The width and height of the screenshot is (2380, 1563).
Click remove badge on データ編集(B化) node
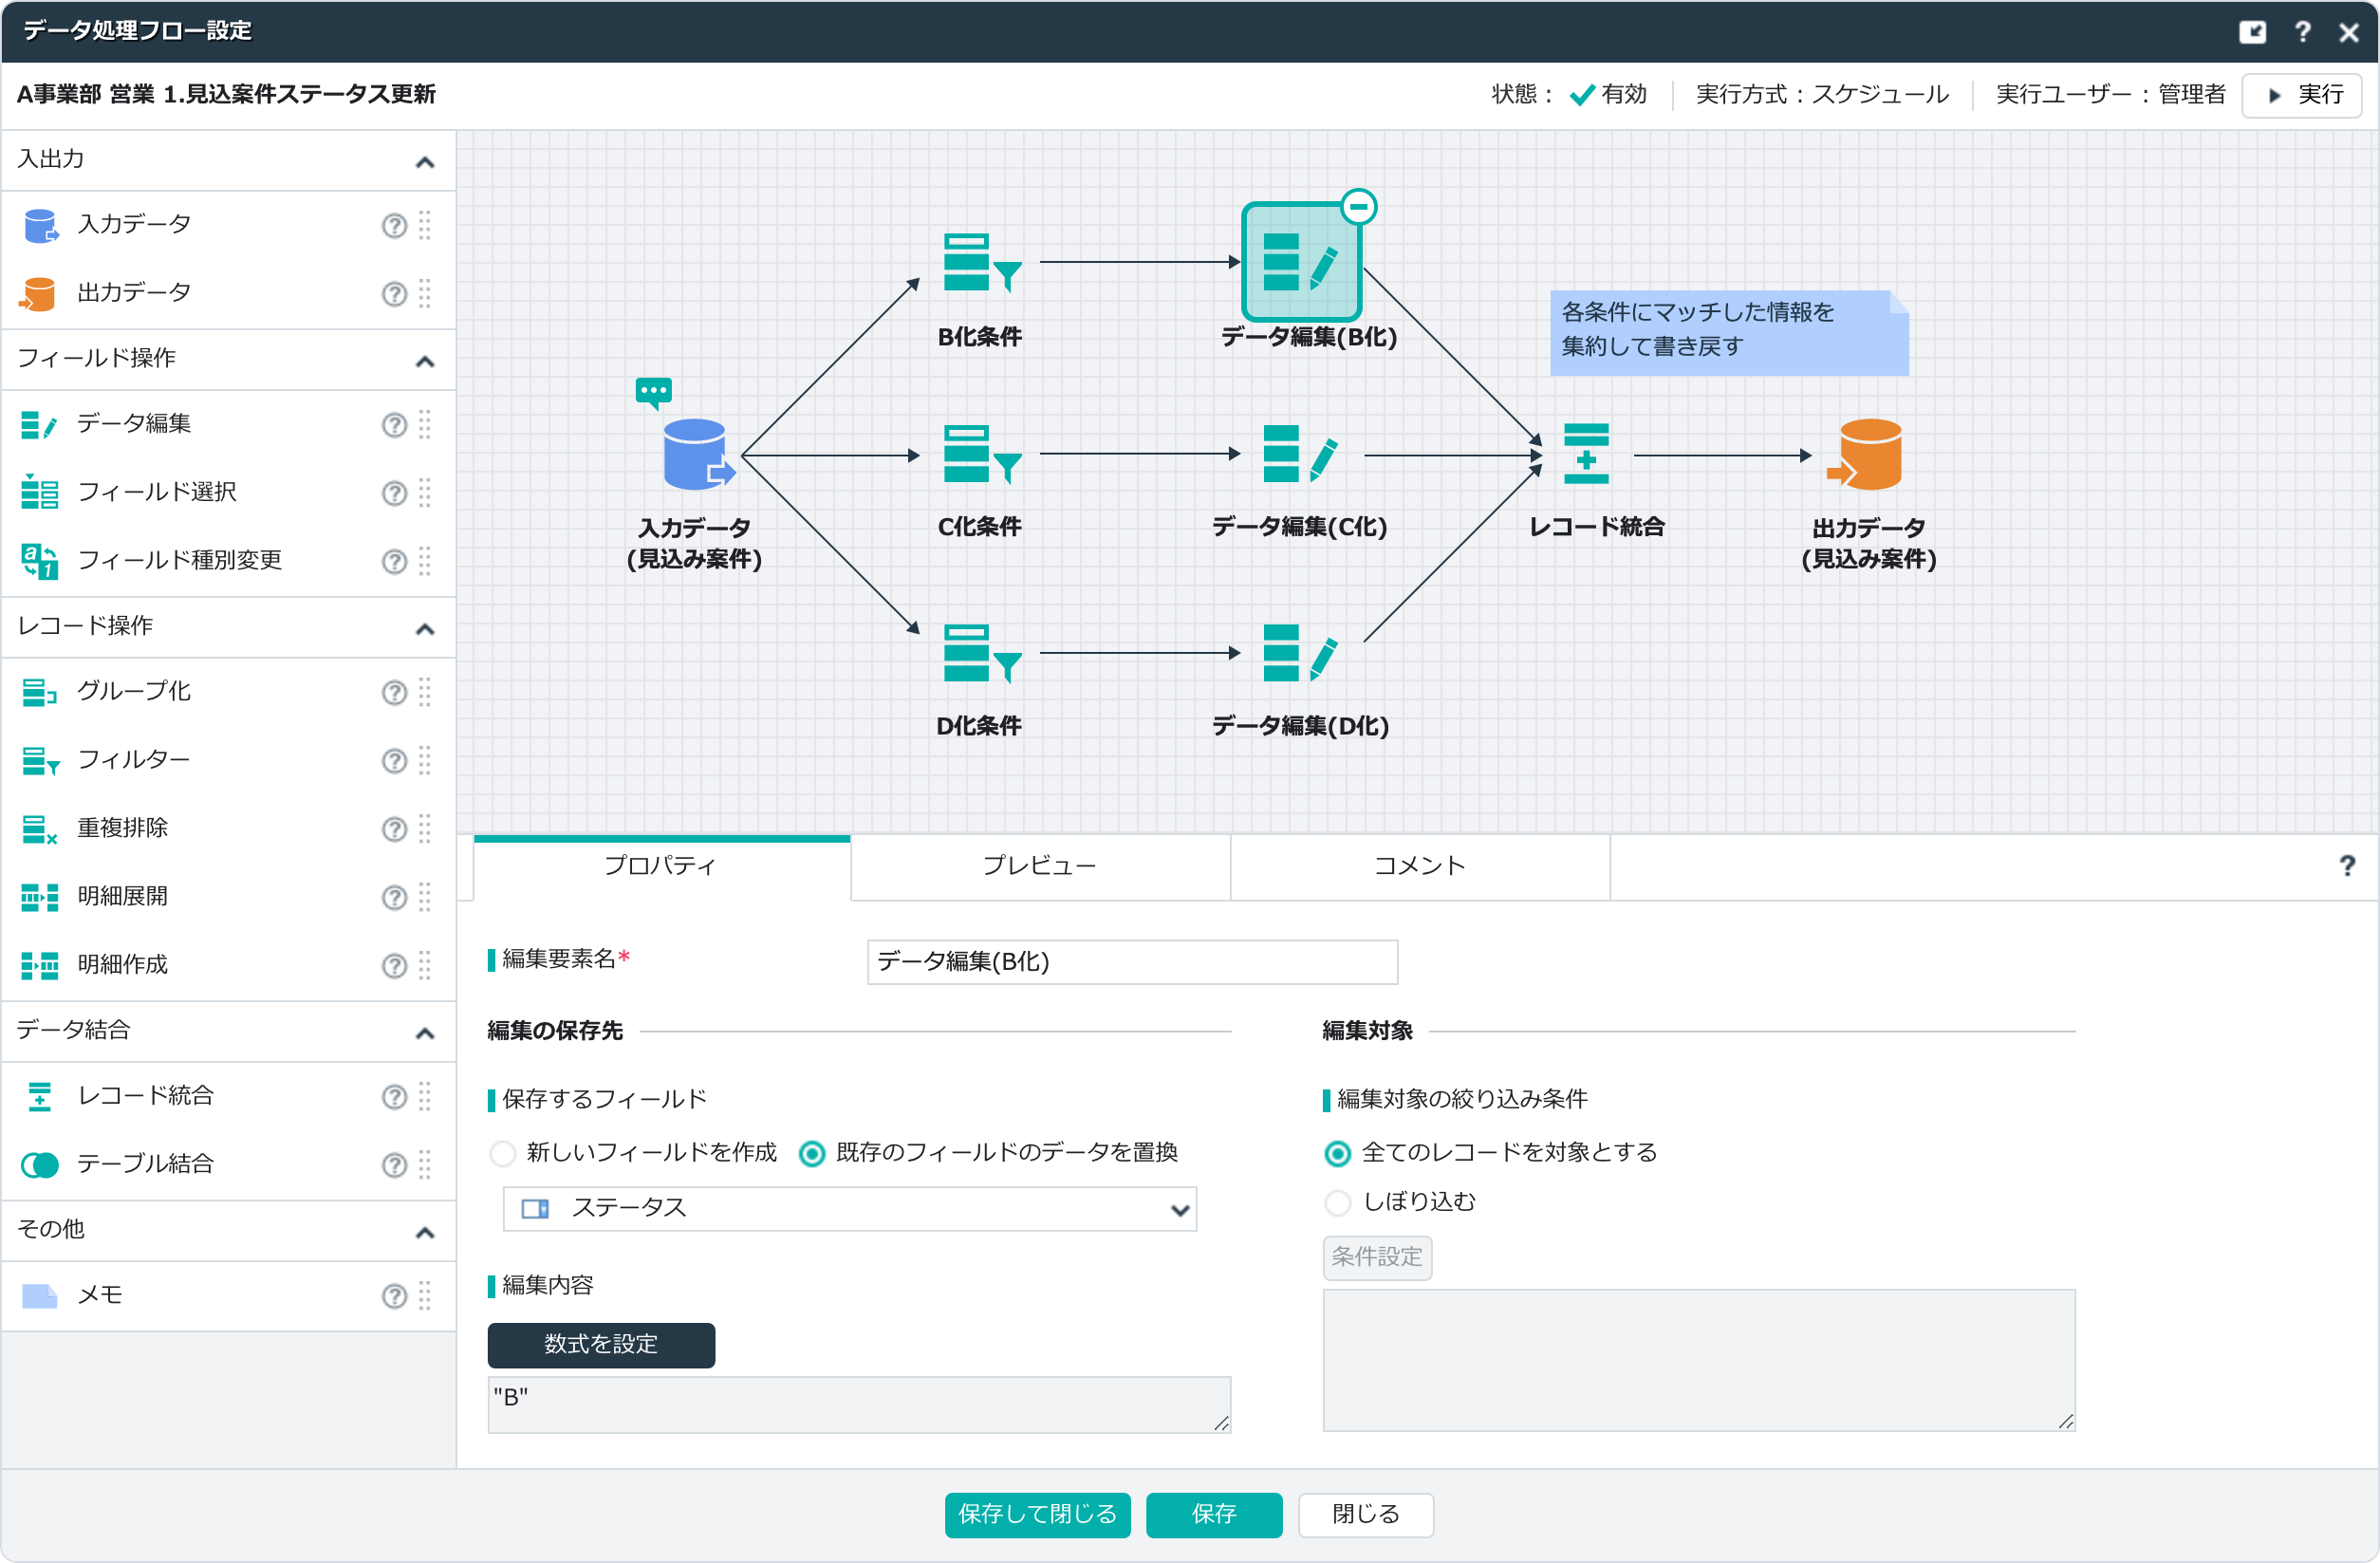(1358, 207)
